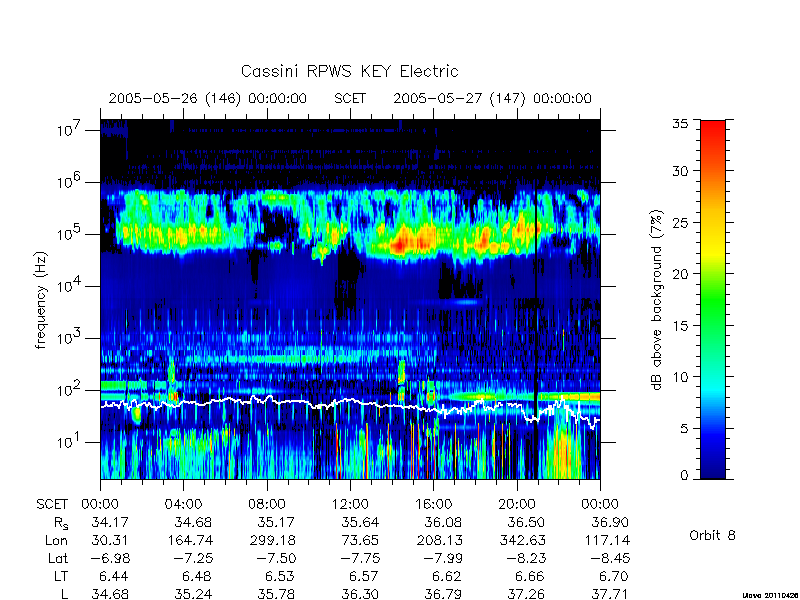The width and height of the screenshot is (800, 600).
Task: Click the frequency (Hz) axis label
Action: click(x=41, y=300)
